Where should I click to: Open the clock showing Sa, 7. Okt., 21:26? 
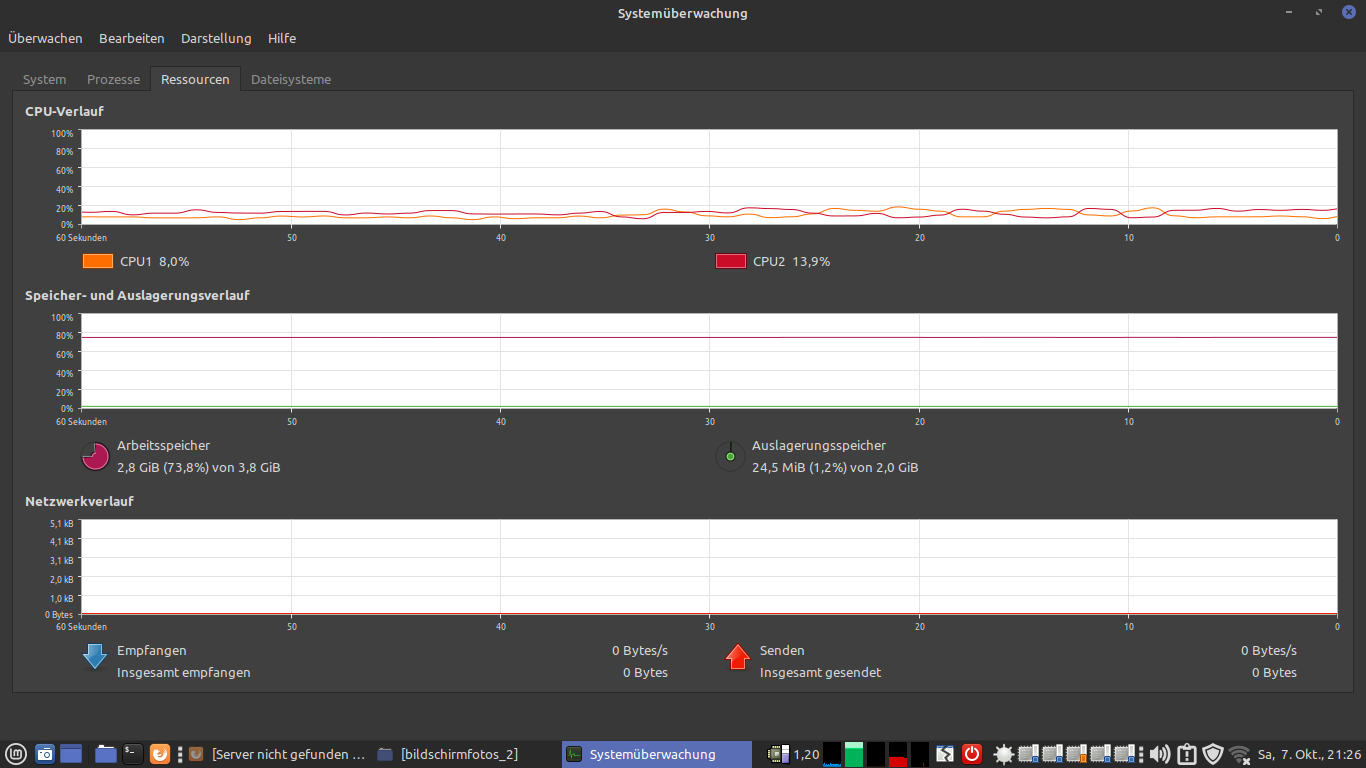pyautogui.click(x=1309, y=754)
